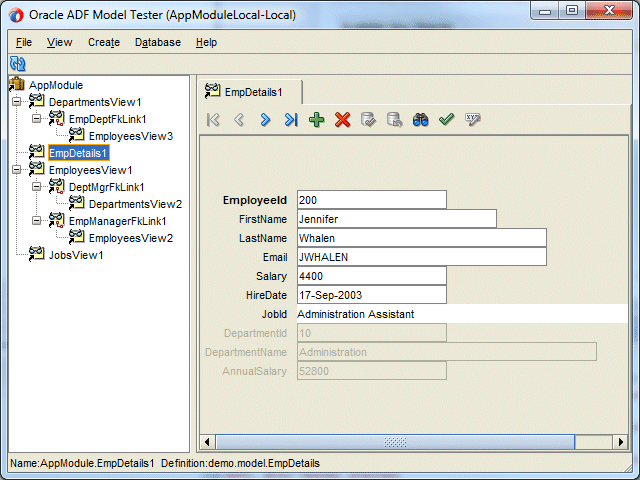Open the View menu
The height and width of the screenshot is (480, 640).
[59, 42]
